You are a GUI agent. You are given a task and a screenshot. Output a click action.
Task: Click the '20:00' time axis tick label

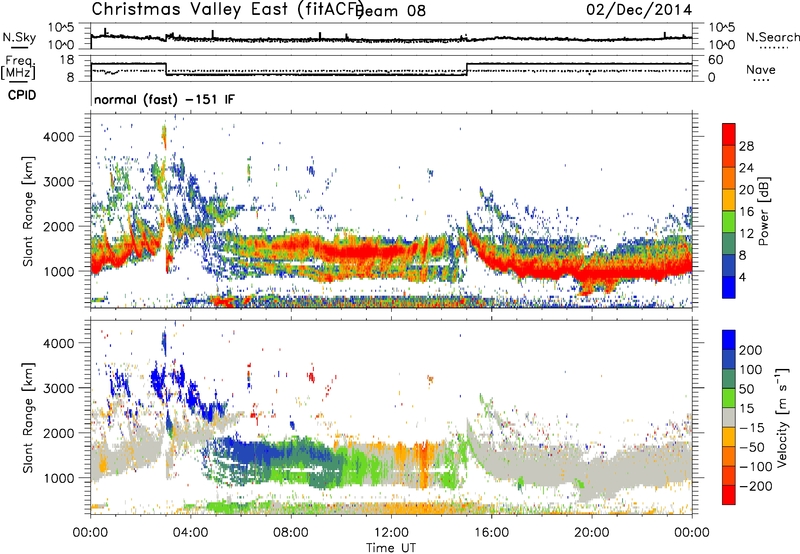coord(591,533)
